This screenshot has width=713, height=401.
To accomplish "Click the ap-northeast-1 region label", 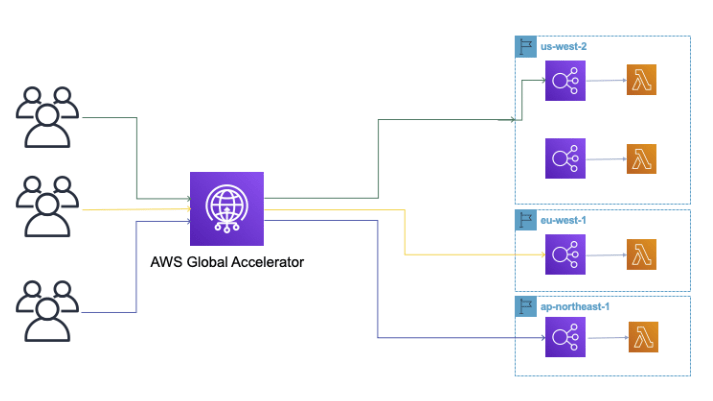I will tap(575, 306).
